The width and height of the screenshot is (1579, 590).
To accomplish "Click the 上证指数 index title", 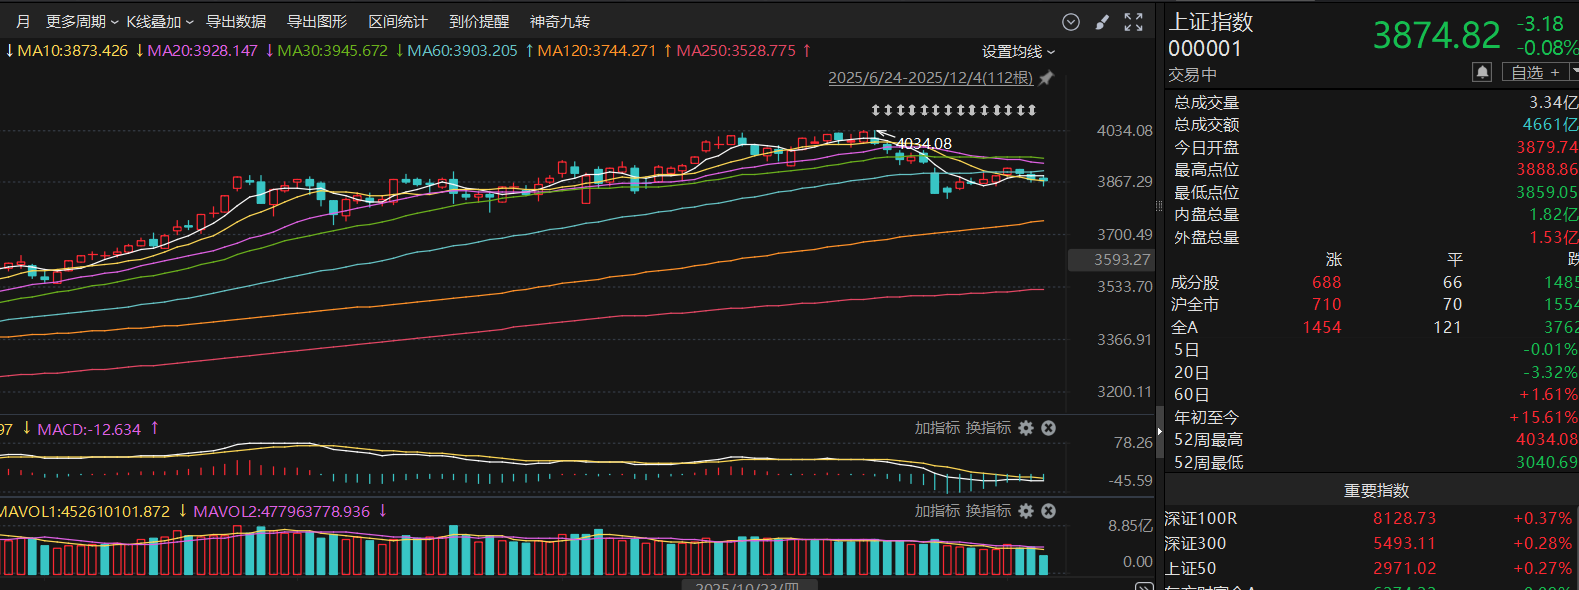I will [1211, 22].
